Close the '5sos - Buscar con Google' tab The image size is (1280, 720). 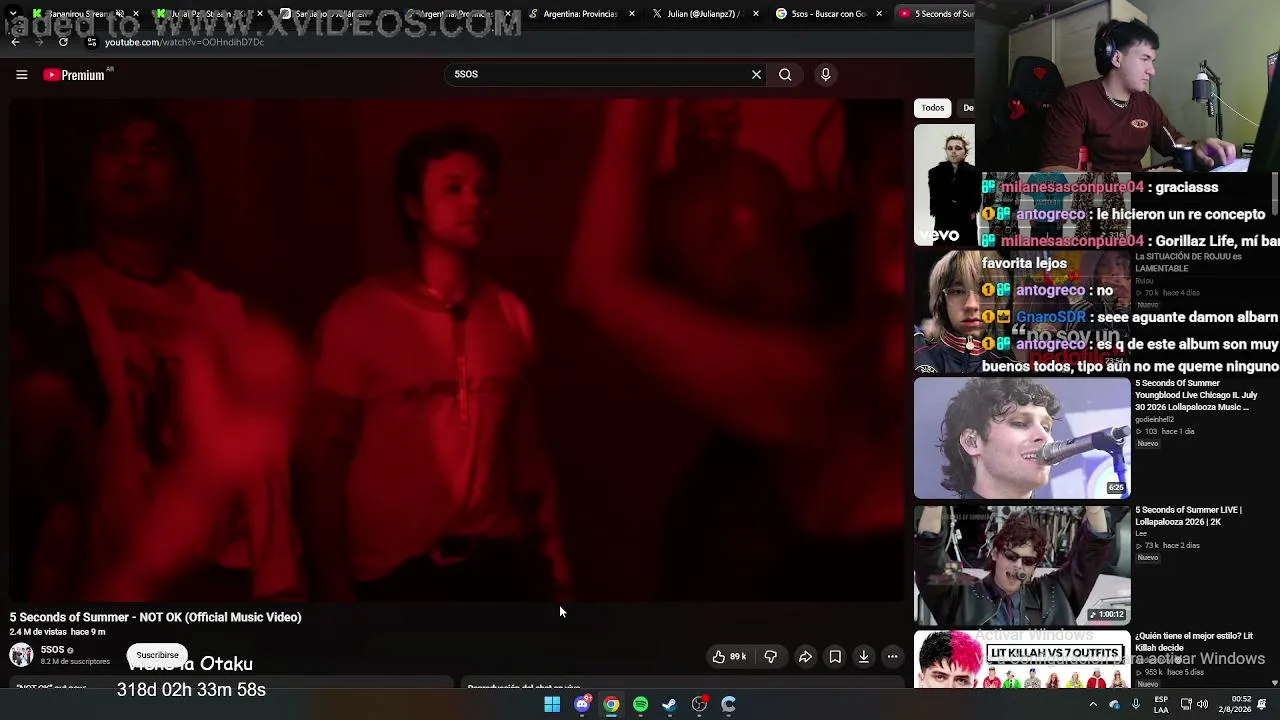[879, 14]
